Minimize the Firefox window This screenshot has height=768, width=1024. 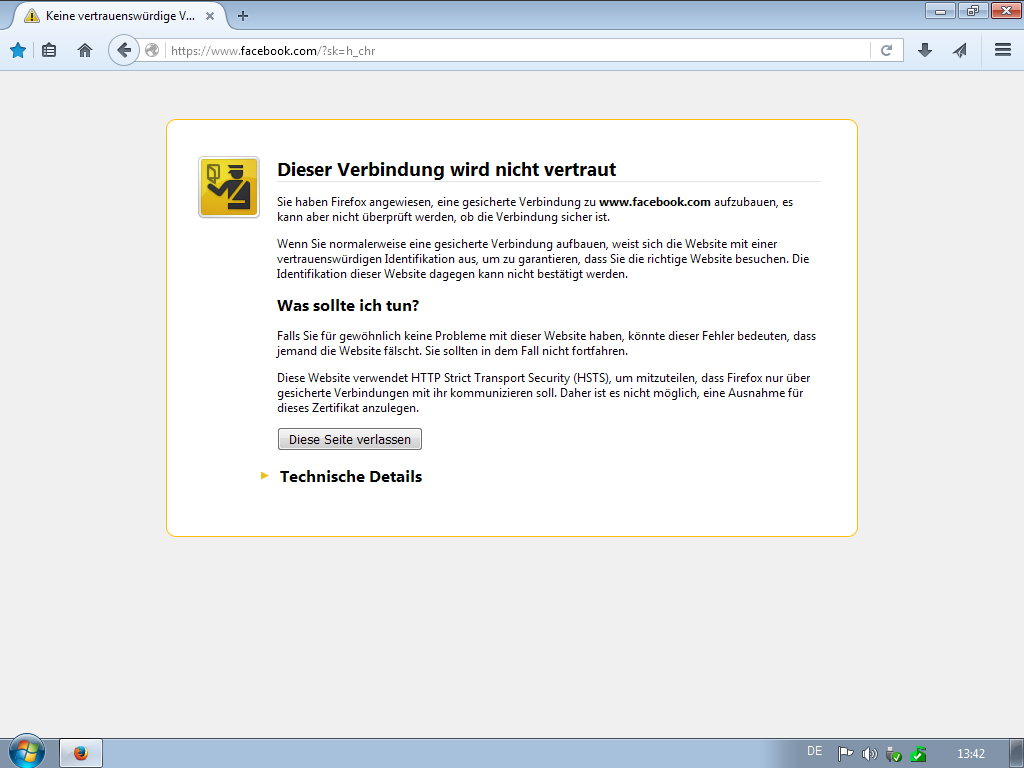tap(940, 10)
